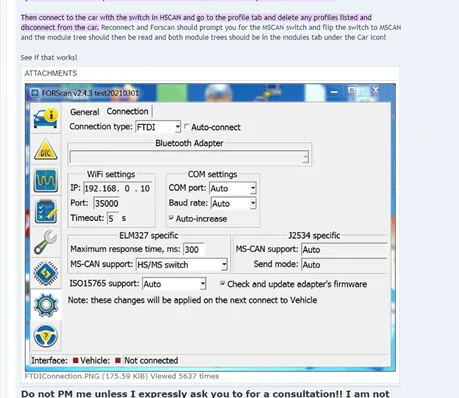Click the WiFi IP address field
Viewport: 459px width, 398px height.
pos(117,188)
